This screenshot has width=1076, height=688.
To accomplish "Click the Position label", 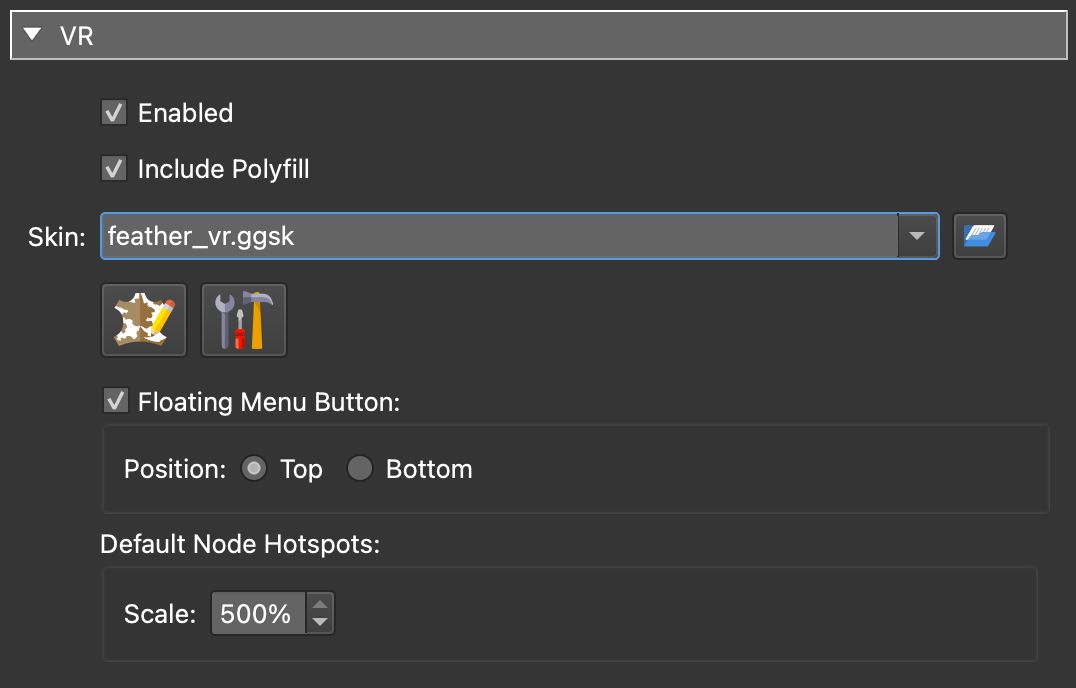I will (173, 468).
